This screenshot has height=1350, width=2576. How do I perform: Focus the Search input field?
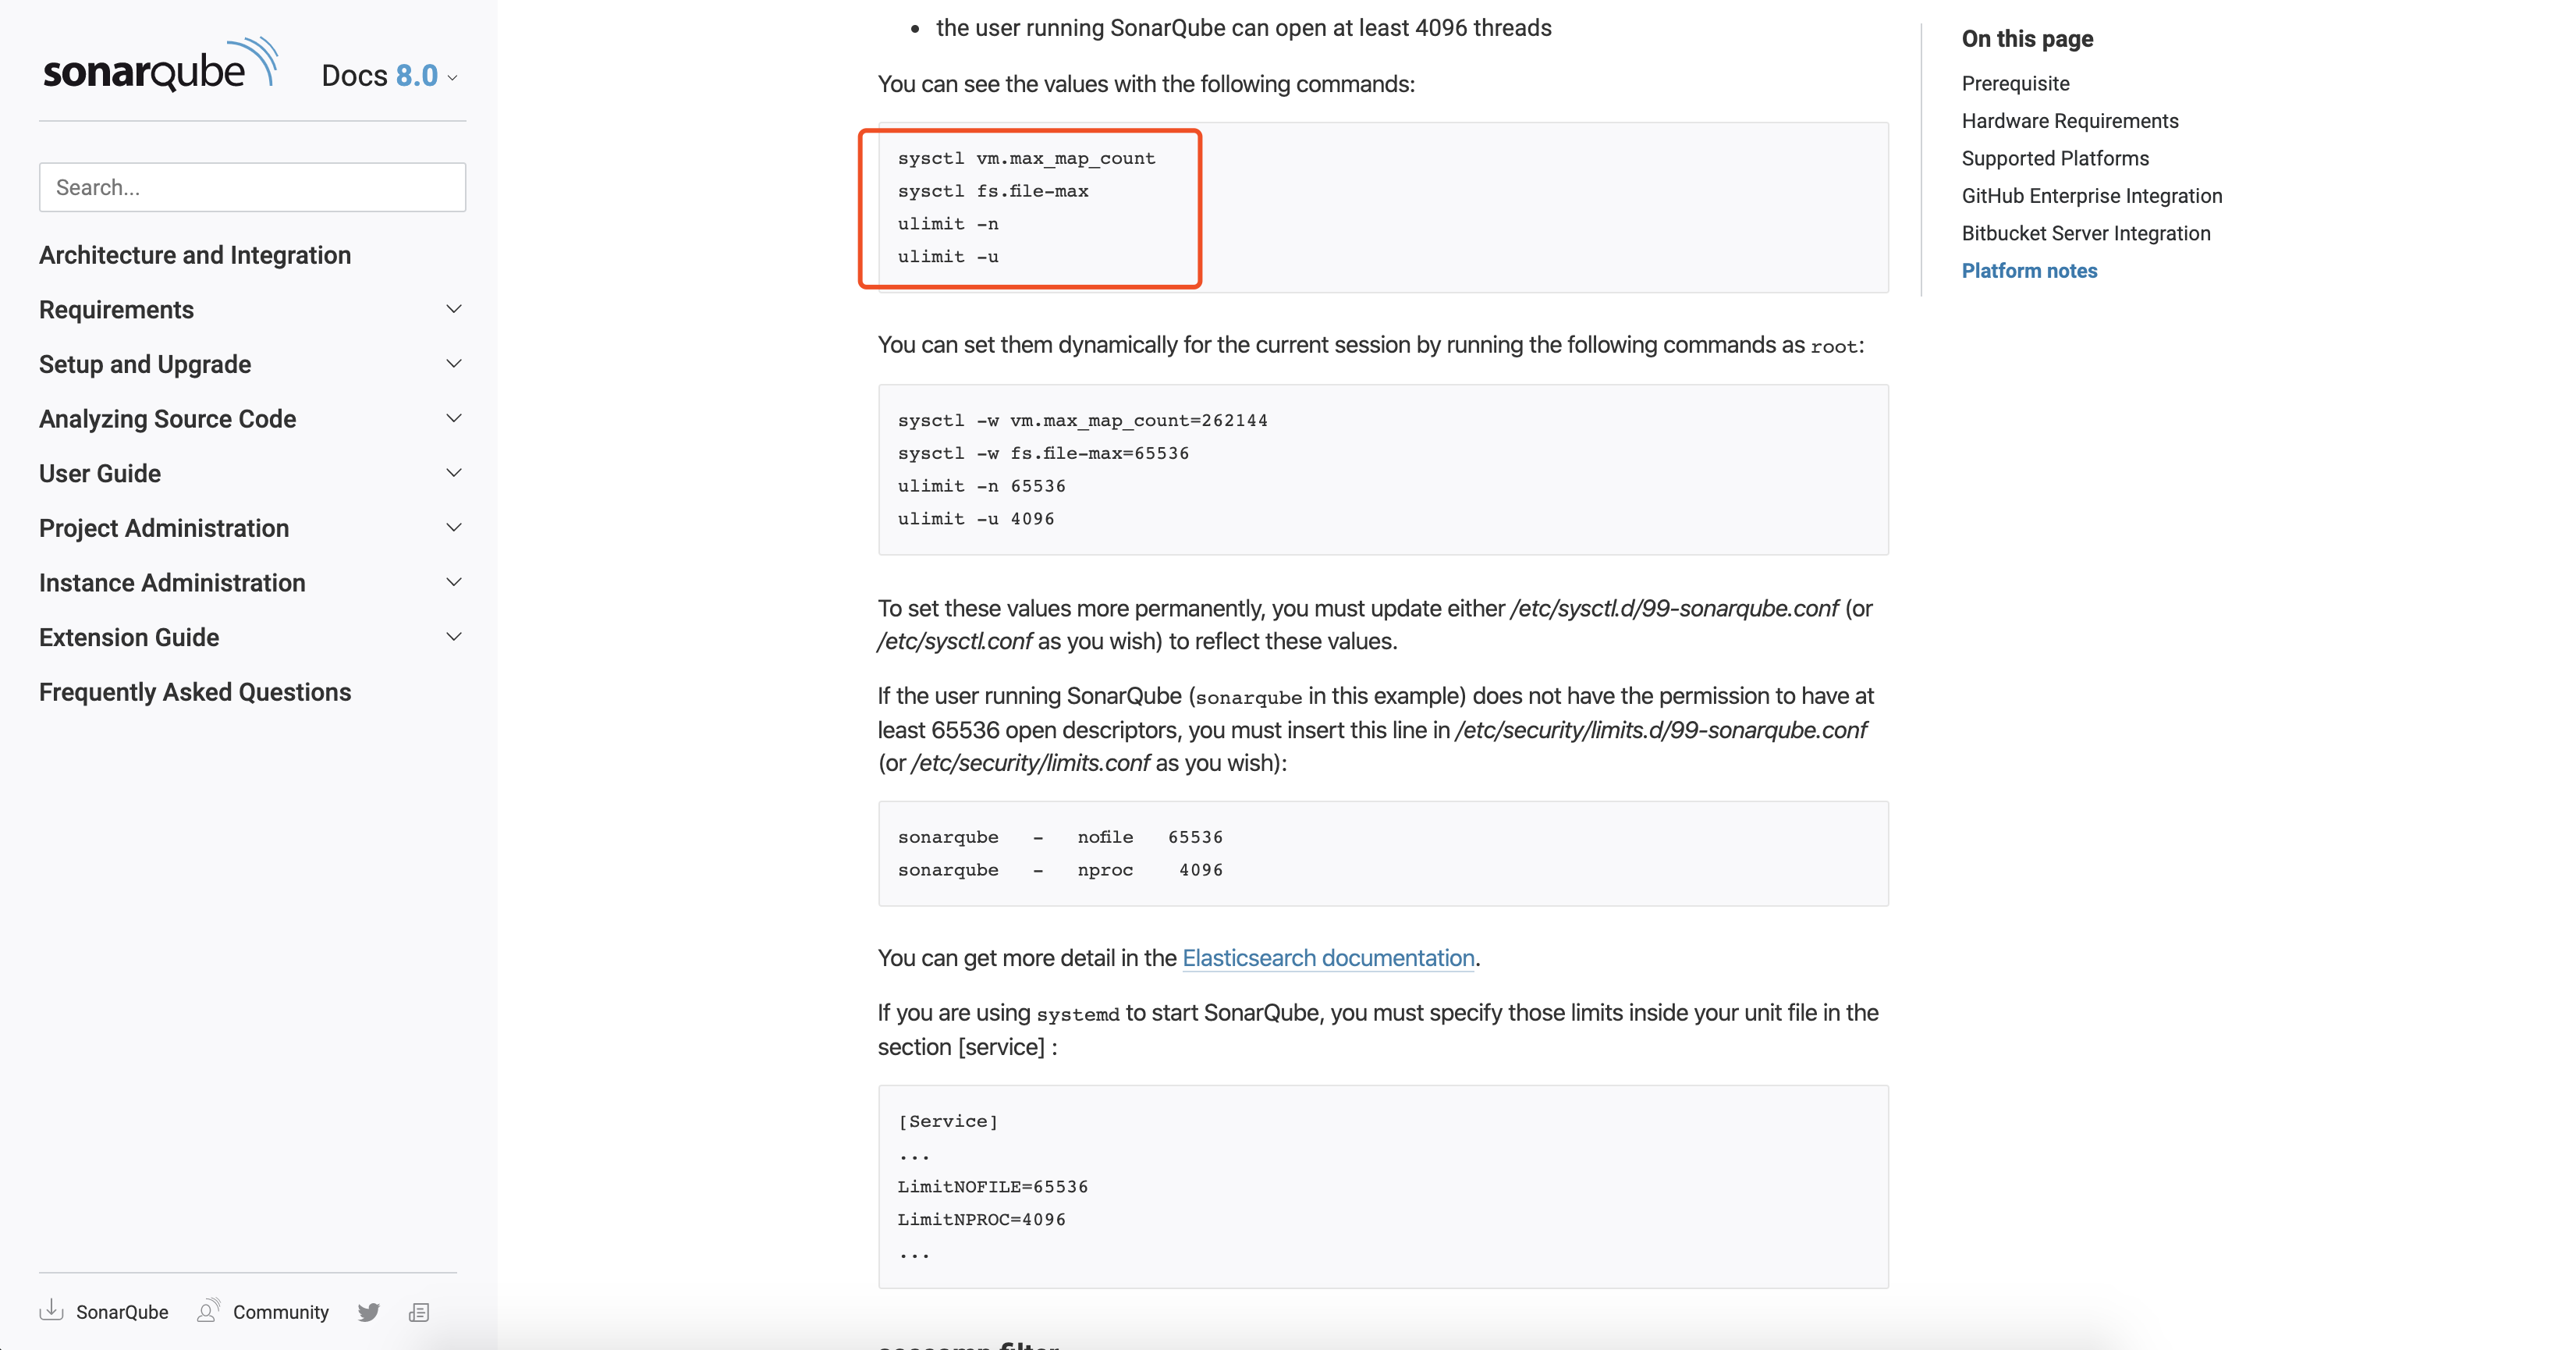click(252, 187)
